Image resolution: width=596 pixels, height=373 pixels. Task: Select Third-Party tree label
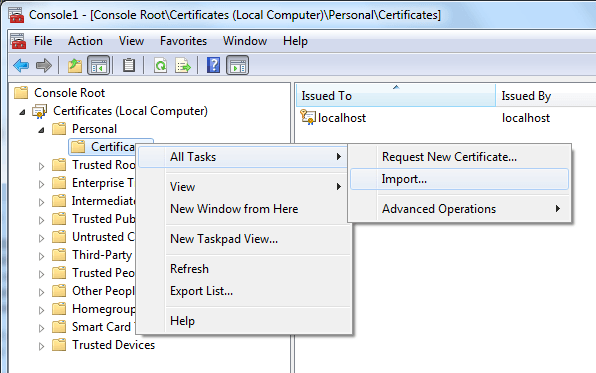click(102, 255)
